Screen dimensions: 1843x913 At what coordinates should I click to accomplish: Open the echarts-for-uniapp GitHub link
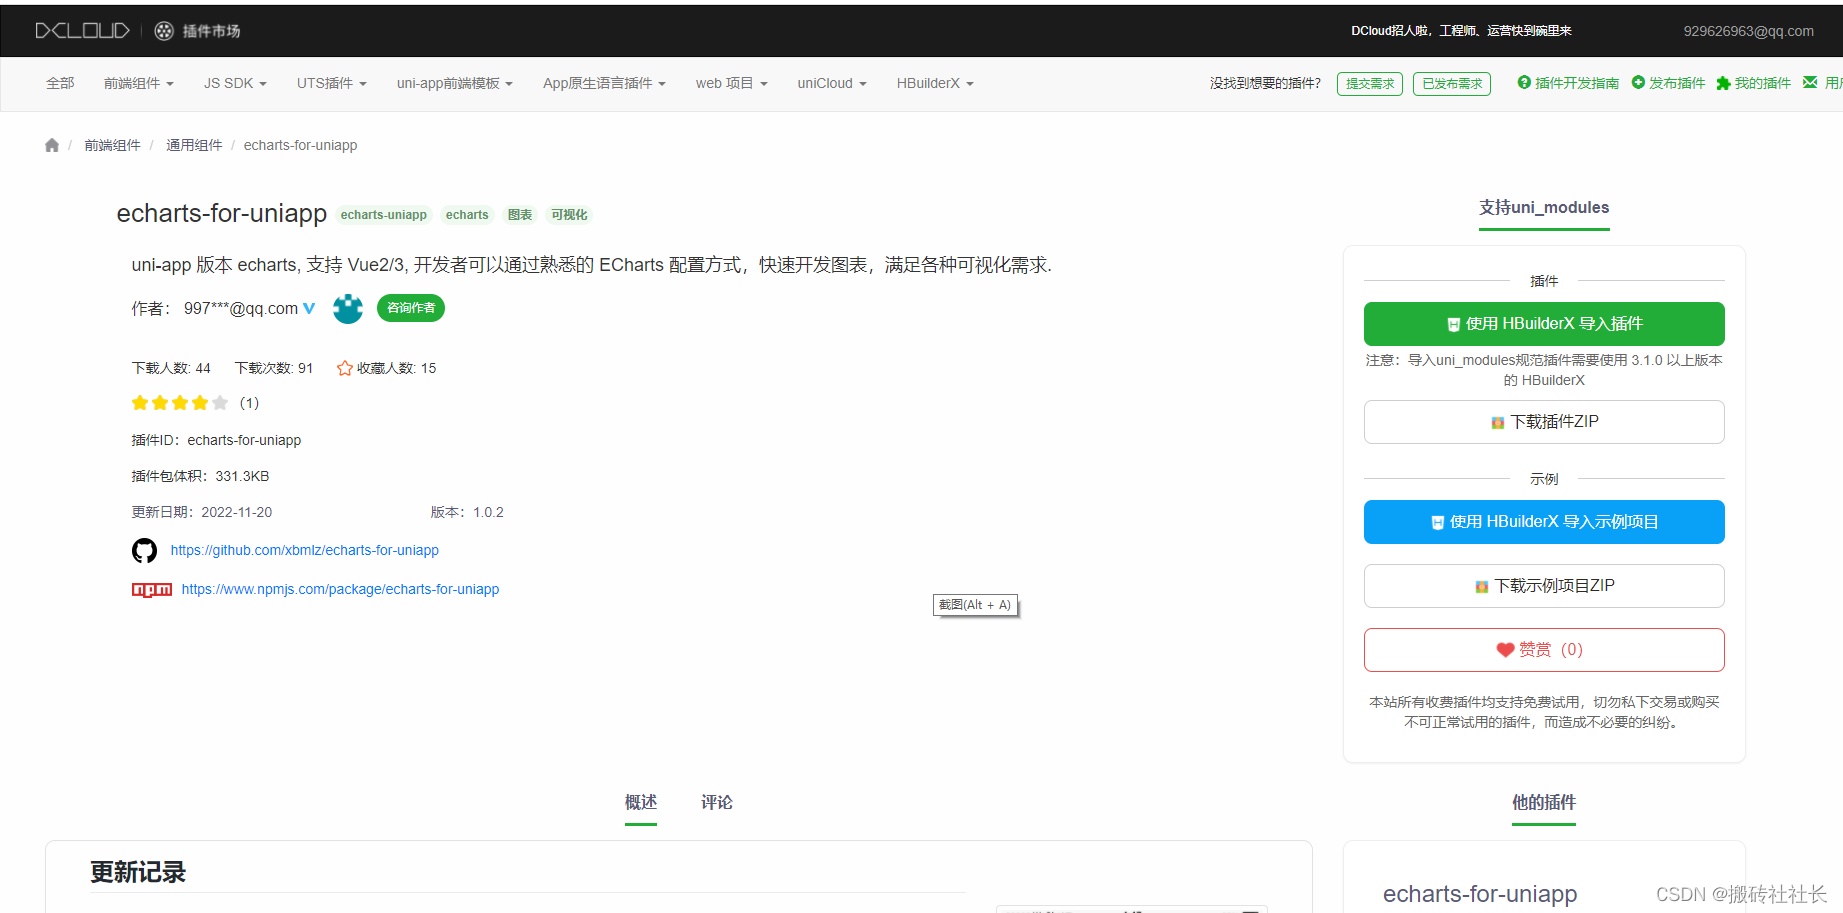tap(304, 550)
